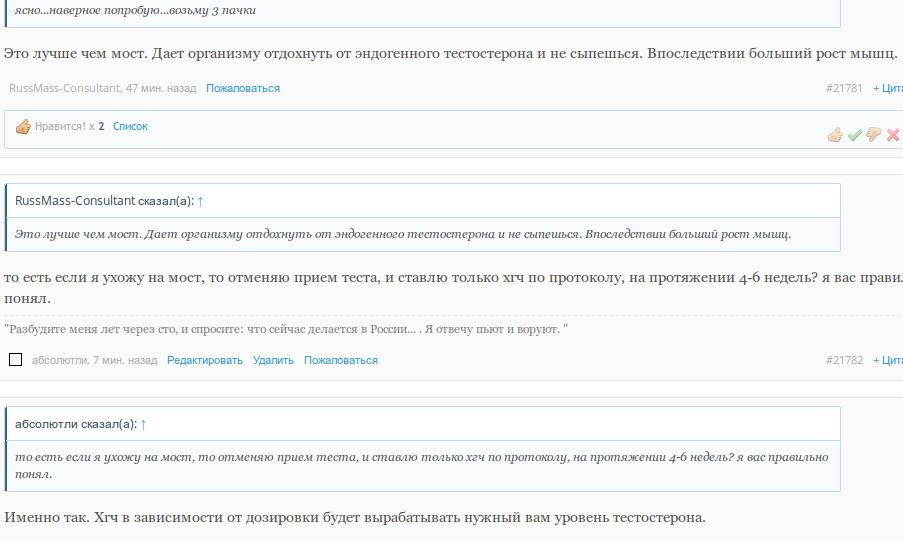Report RussMass-Consultant's post with Пожаловаться

coord(243,88)
